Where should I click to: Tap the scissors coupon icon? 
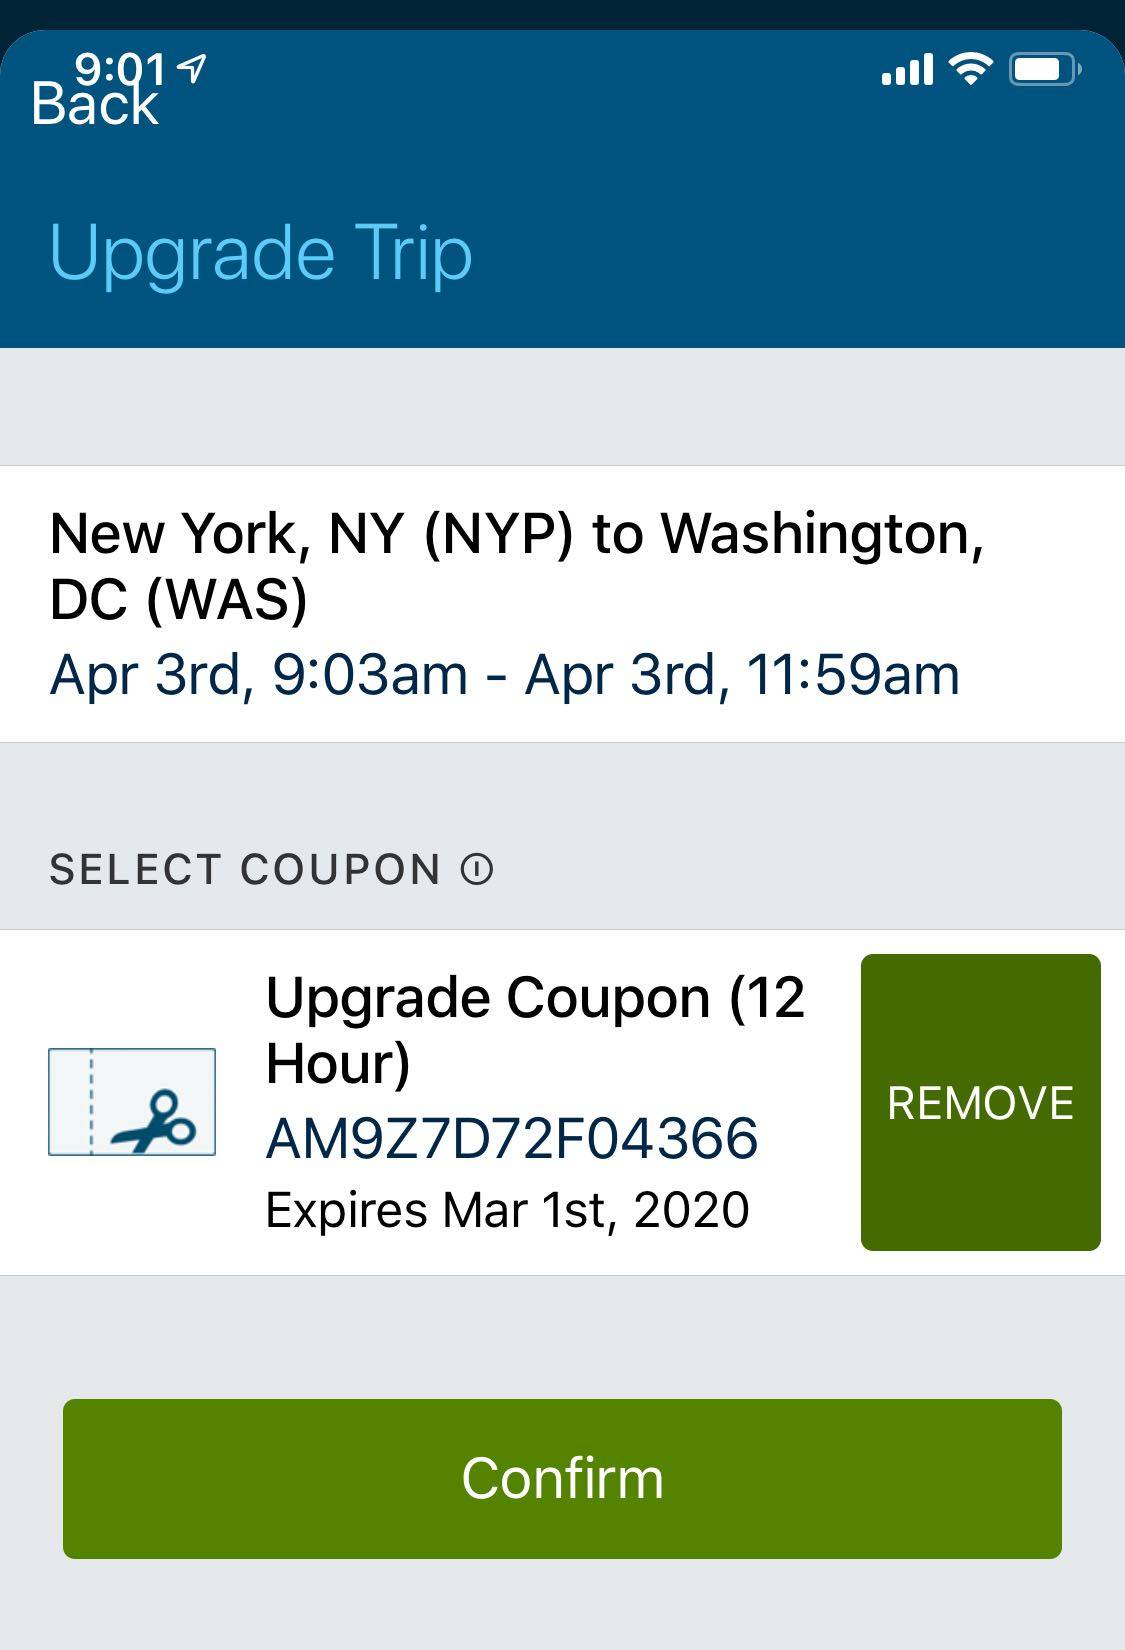tap(132, 1102)
